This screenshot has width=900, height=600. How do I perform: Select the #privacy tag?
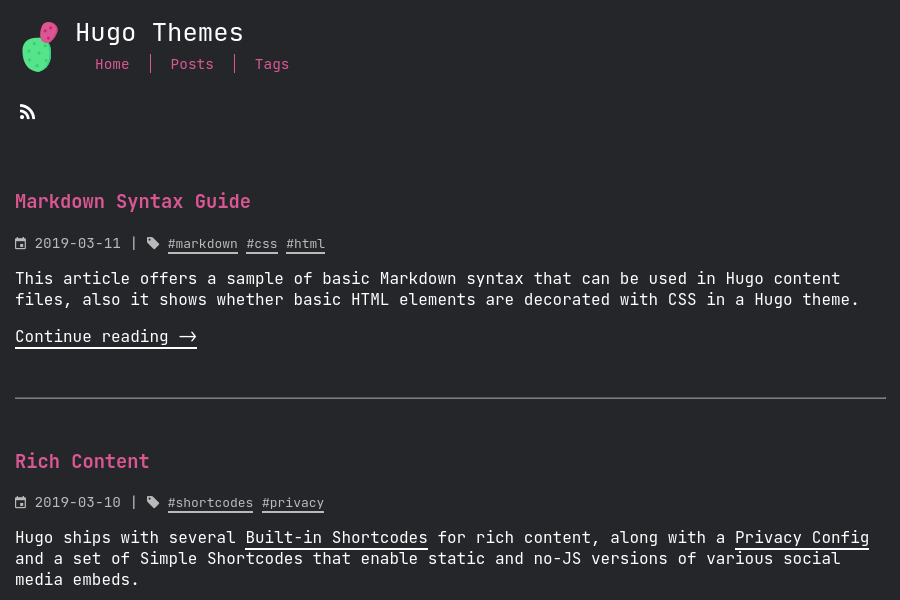[x=293, y=503]
